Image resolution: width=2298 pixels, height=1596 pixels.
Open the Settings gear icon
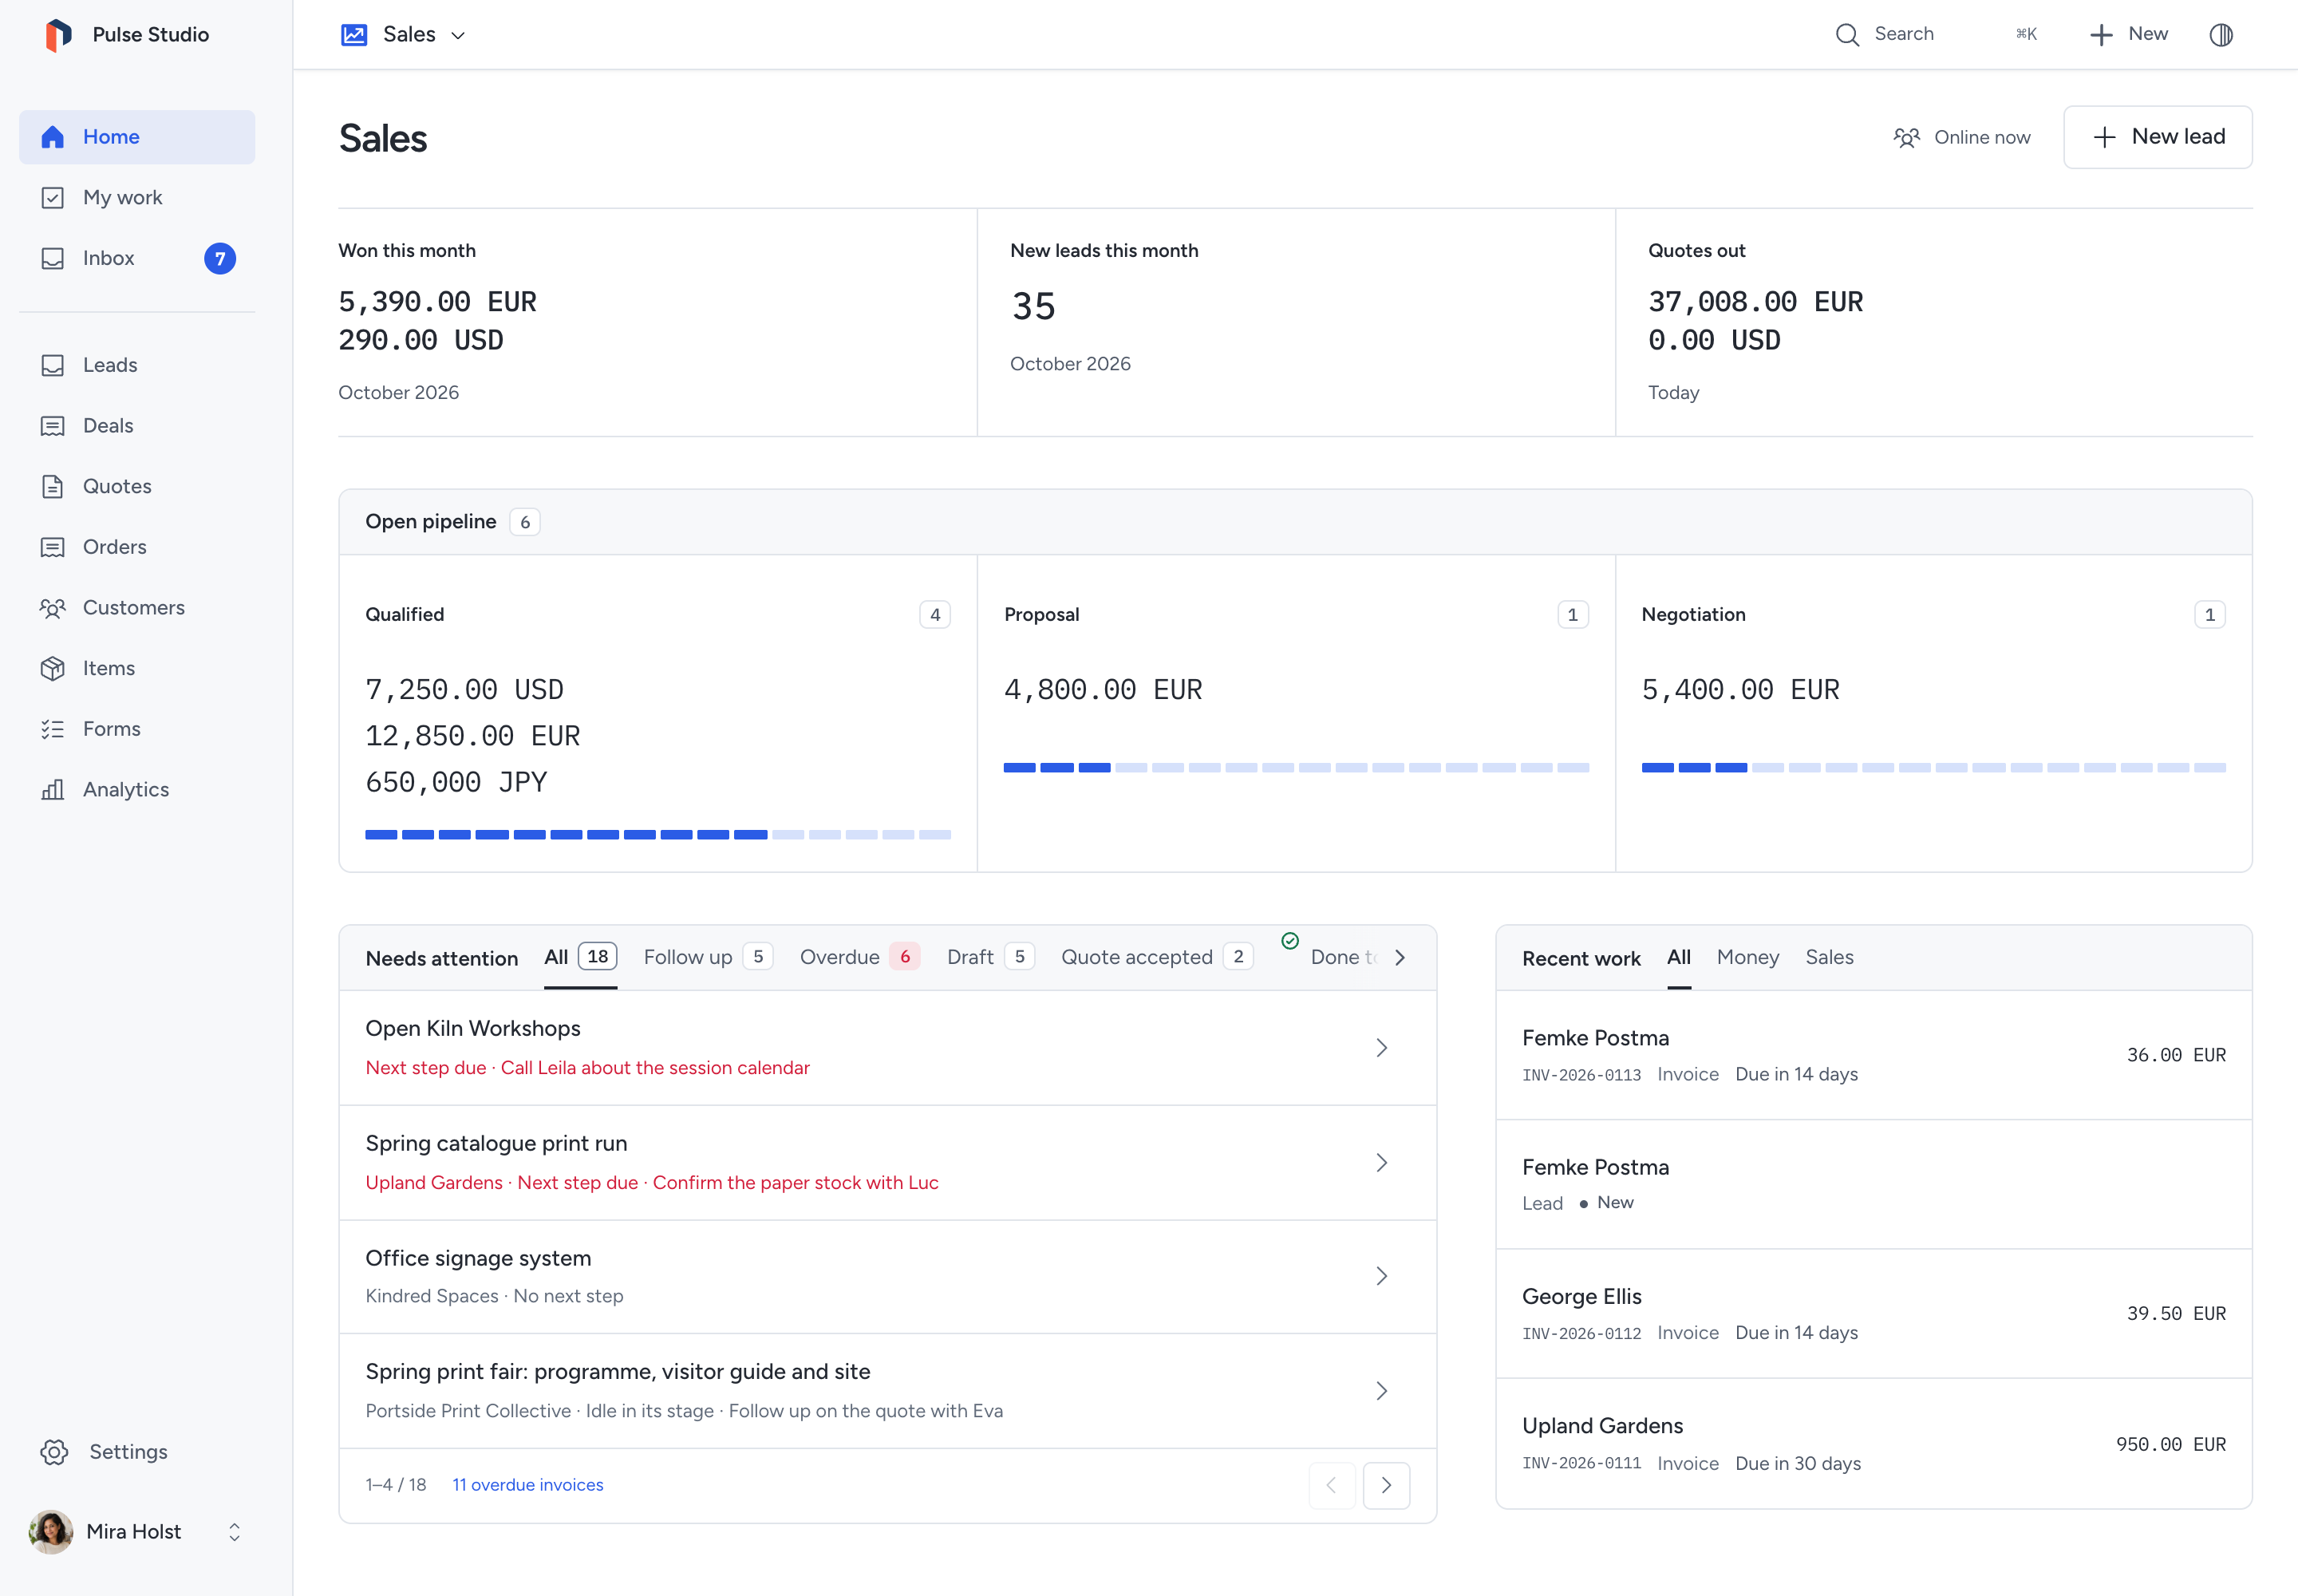pyautogui.click(x=54, y=1452)
